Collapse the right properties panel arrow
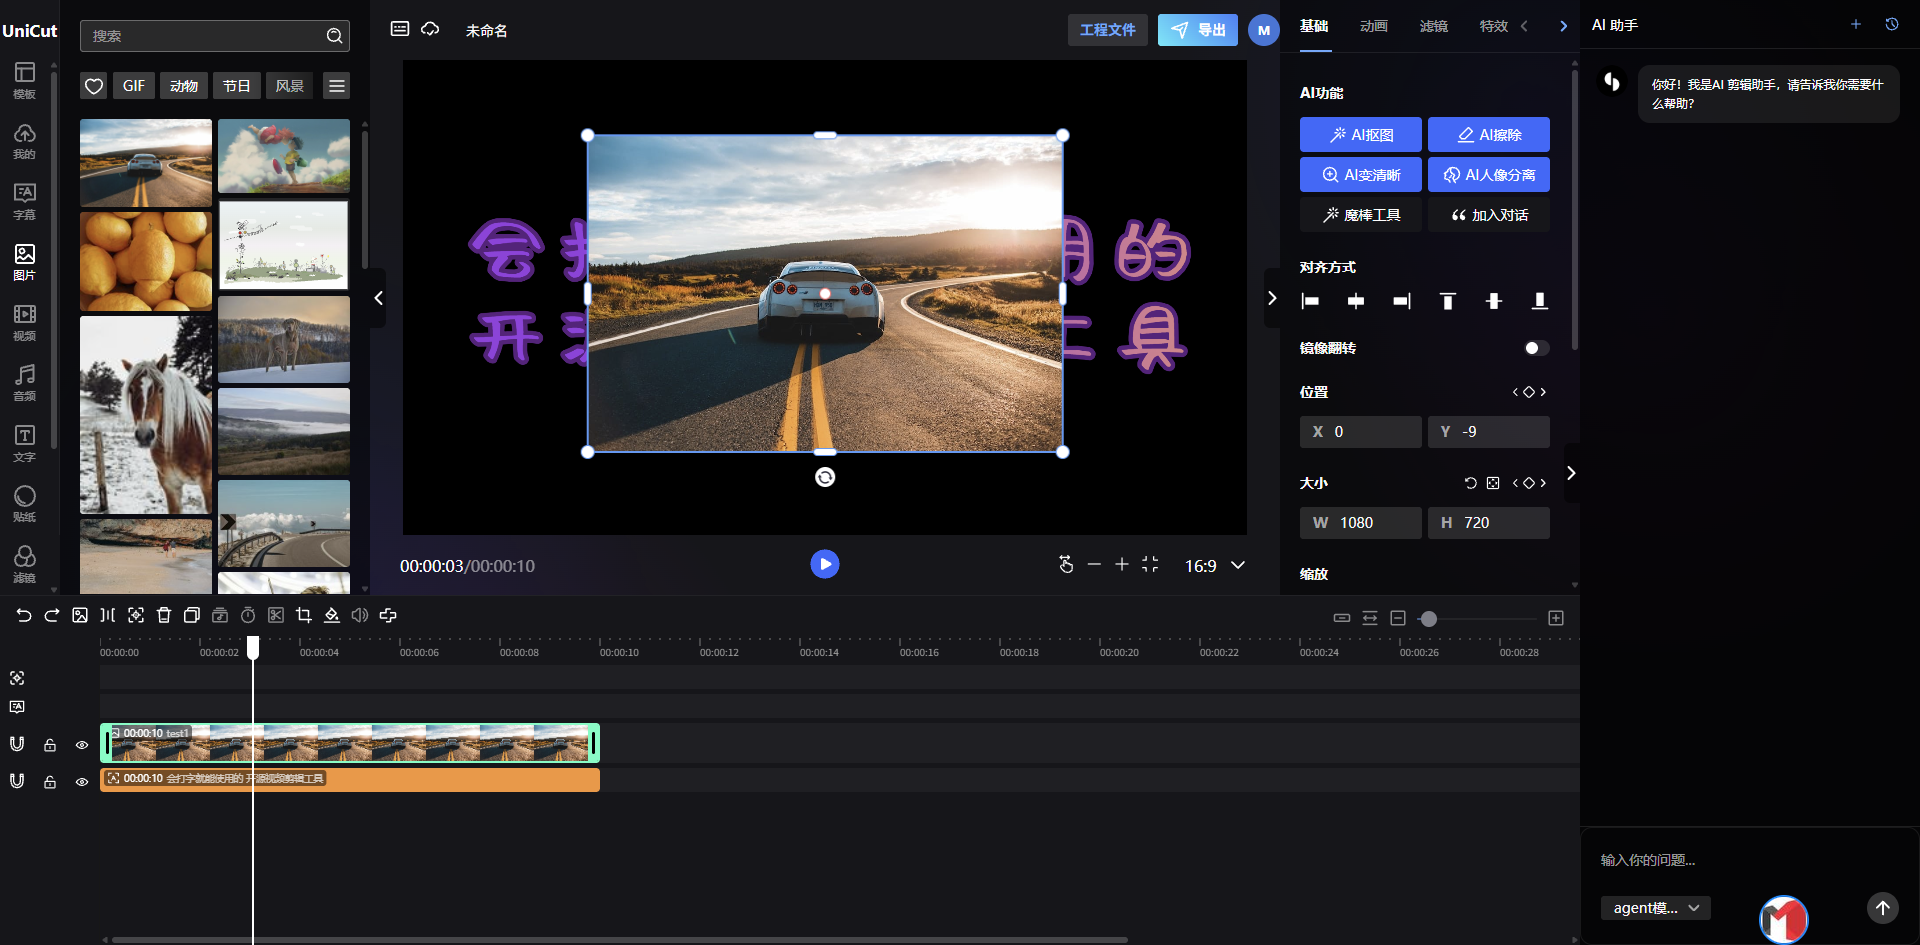Image resolution: width=1920 pixels, height=945 pixels. 1272,298
